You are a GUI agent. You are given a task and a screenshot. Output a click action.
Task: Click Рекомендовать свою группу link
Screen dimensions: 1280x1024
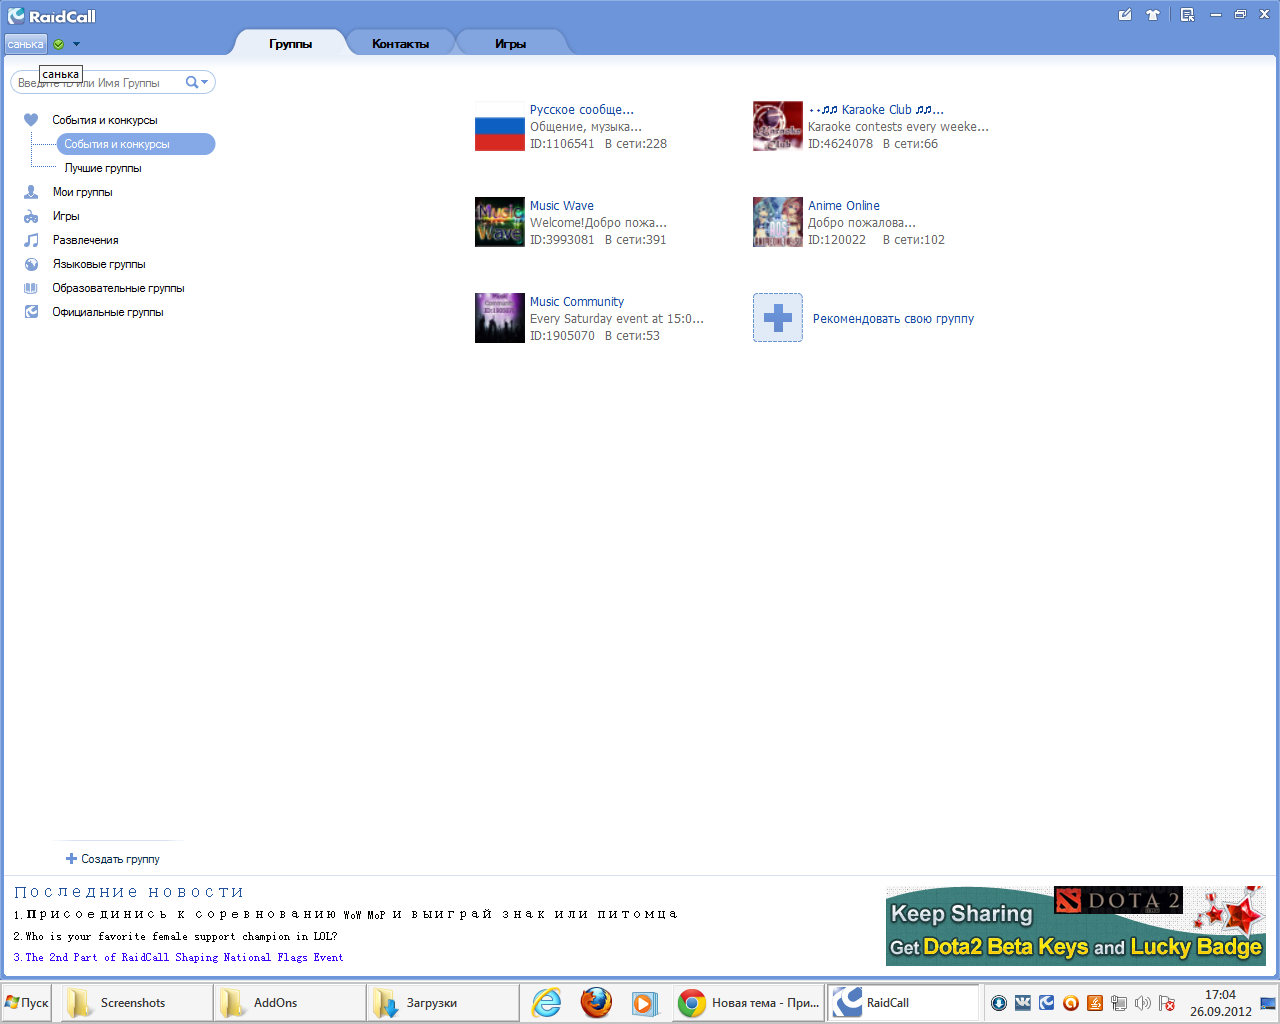[893, 319]
